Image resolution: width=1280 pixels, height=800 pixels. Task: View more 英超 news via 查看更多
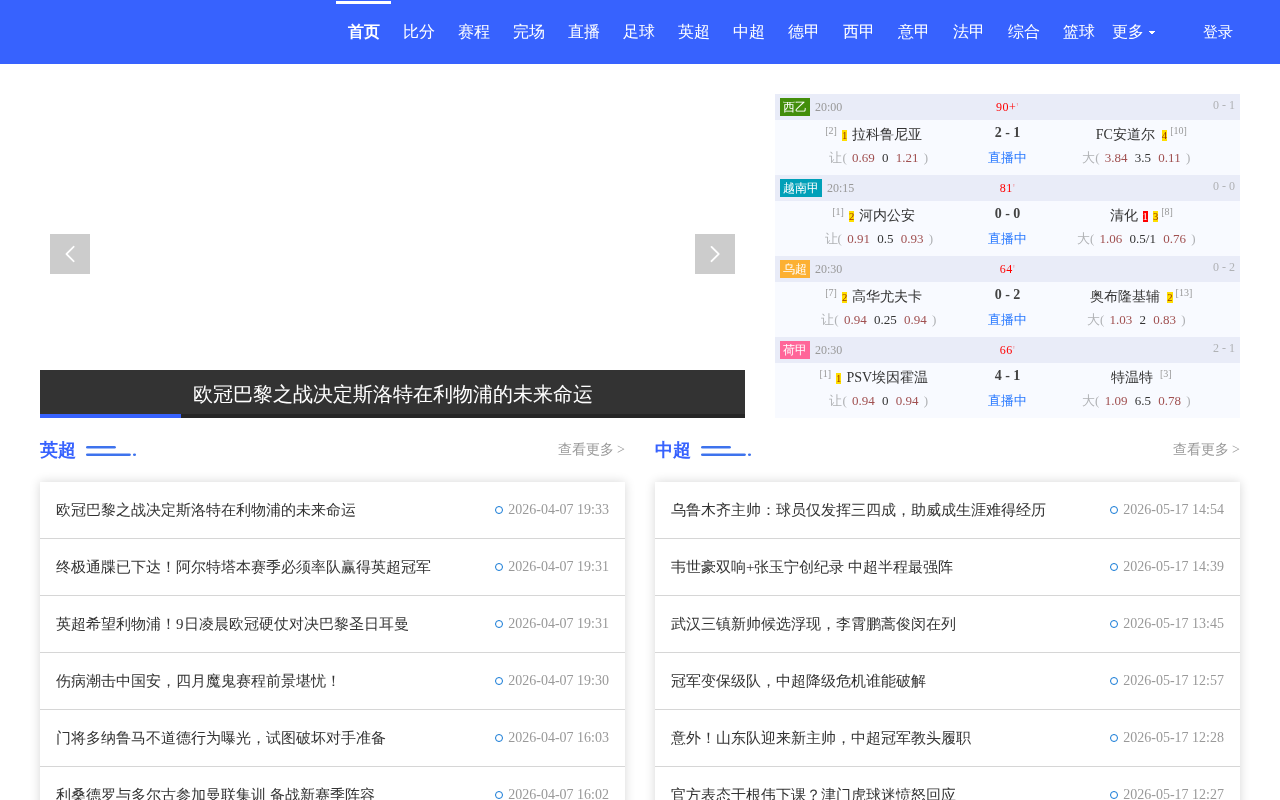pyautogui.click(x=591, y=450)
